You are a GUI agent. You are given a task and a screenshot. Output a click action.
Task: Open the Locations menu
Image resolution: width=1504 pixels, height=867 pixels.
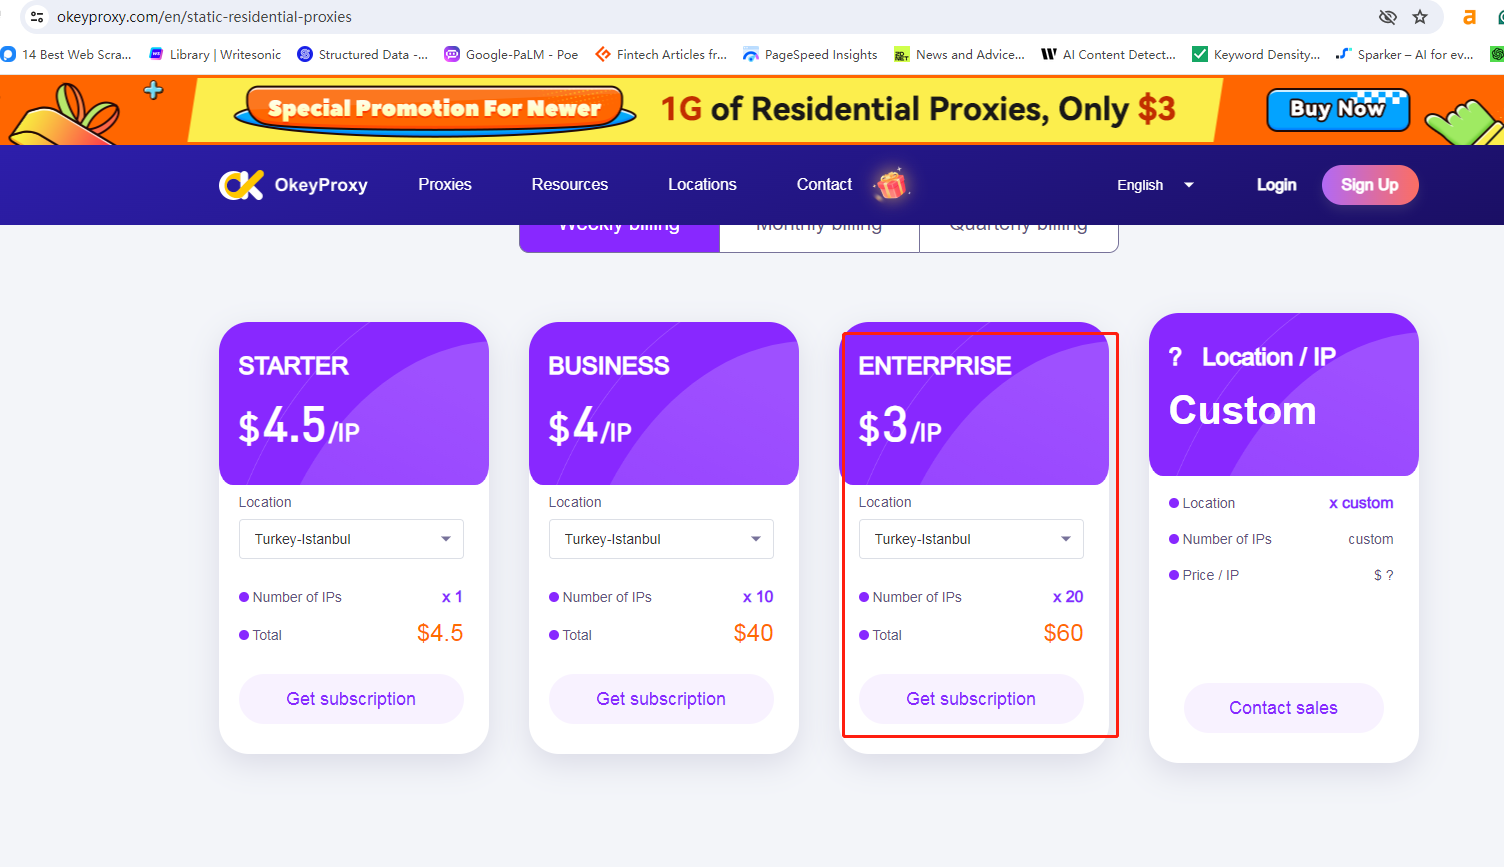click(702, 185)
